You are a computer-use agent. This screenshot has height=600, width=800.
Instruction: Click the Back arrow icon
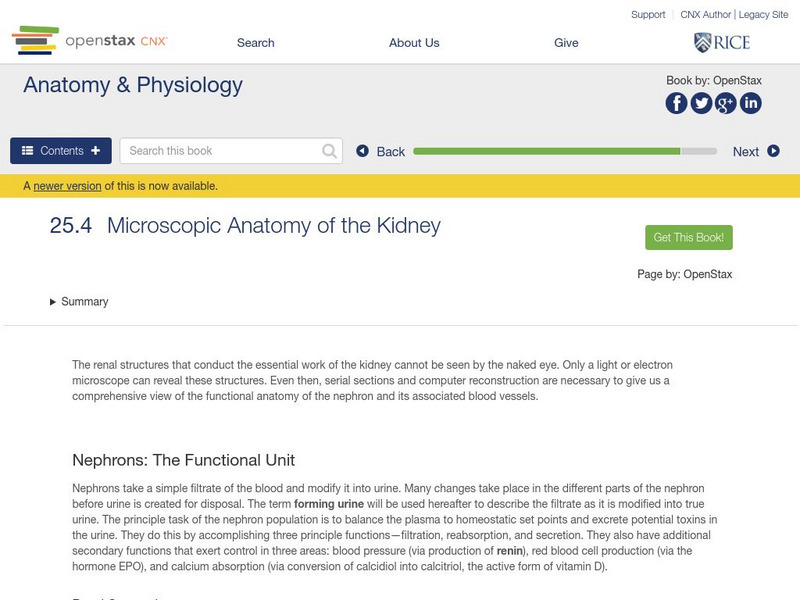coord(363,151)
